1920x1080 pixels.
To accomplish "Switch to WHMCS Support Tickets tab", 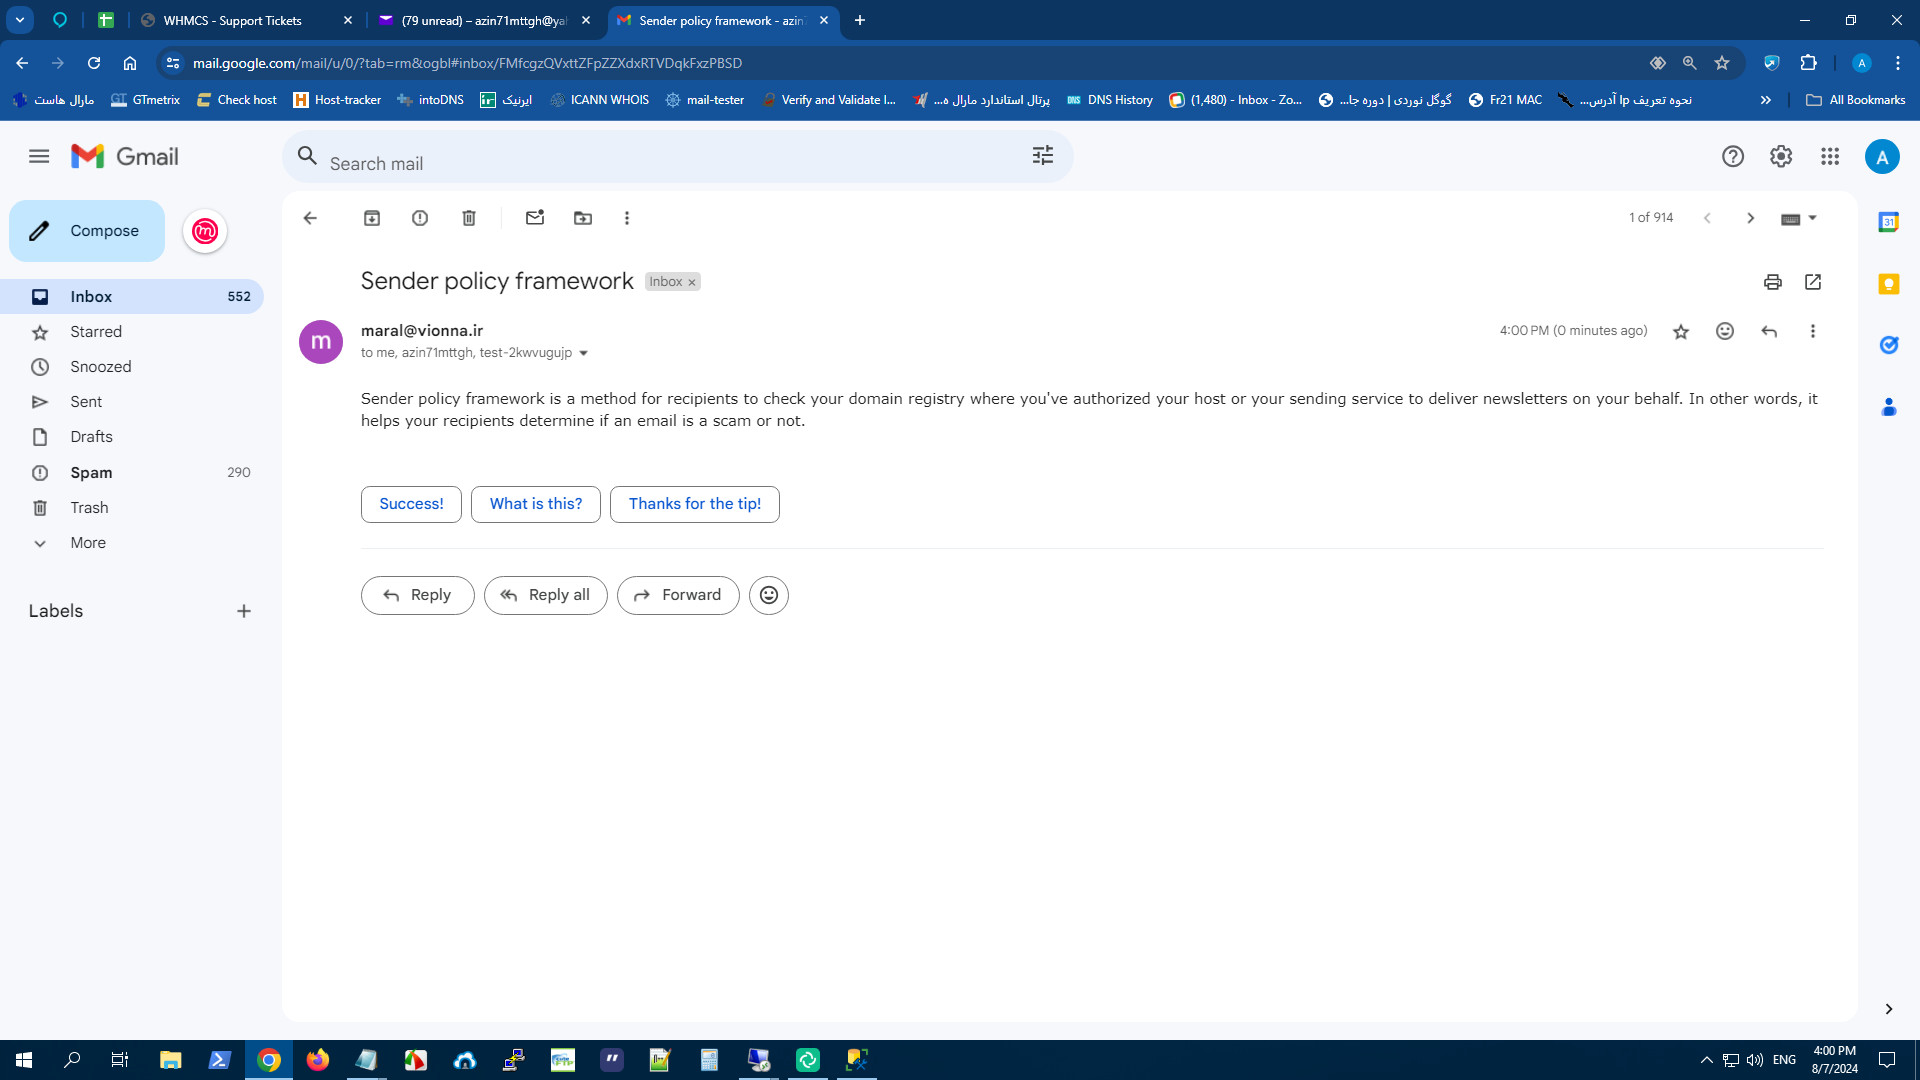I will click(x=233, y=20).
